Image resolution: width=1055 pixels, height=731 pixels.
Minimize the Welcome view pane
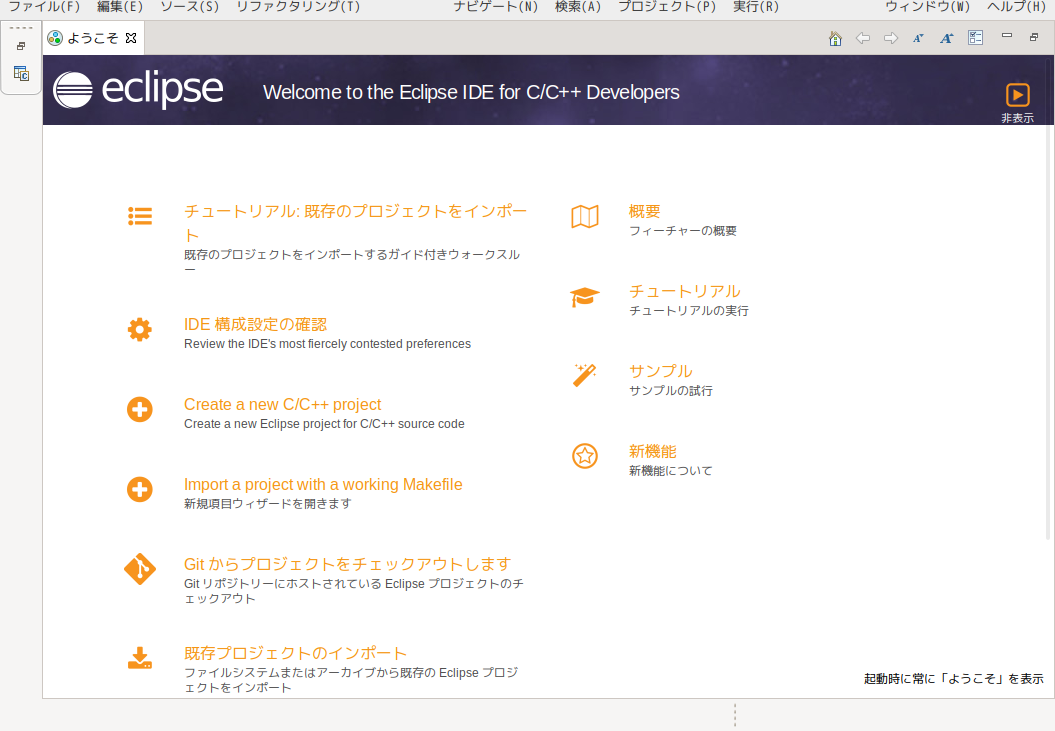pyautogui.click(x=1007, y=36)
